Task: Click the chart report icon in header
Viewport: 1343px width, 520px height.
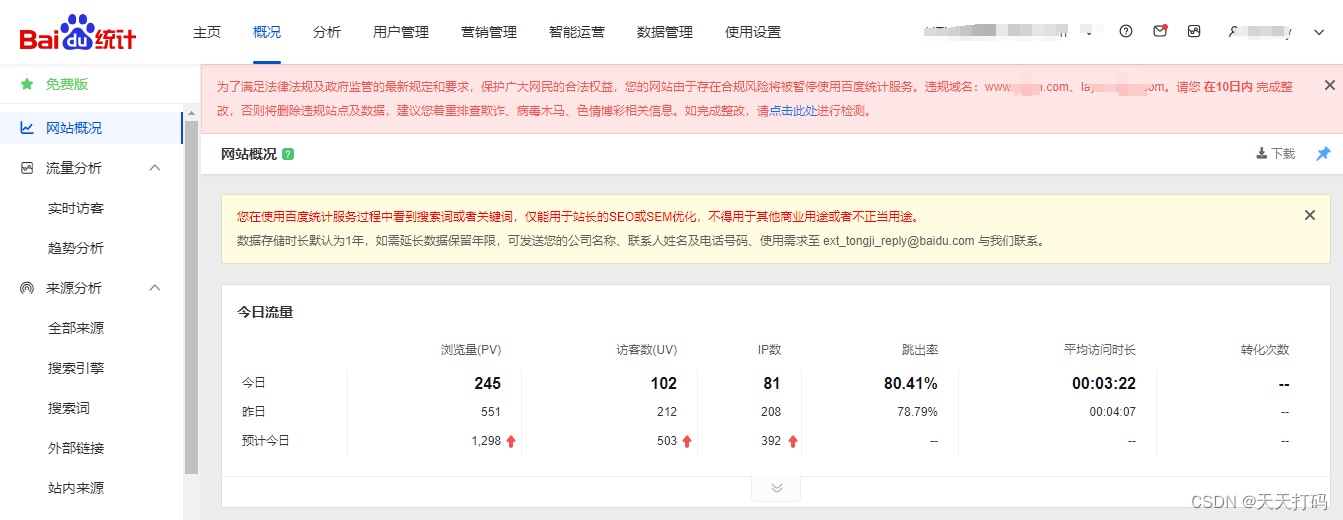Action: pos(1194,31)
